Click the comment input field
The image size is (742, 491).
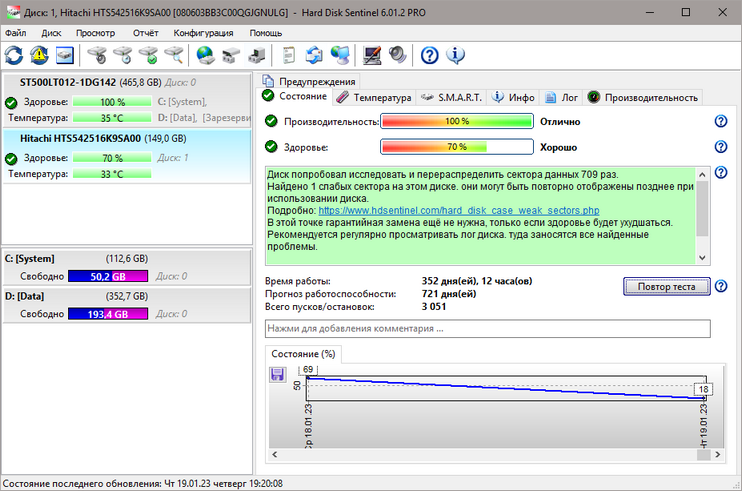(487, 329)
